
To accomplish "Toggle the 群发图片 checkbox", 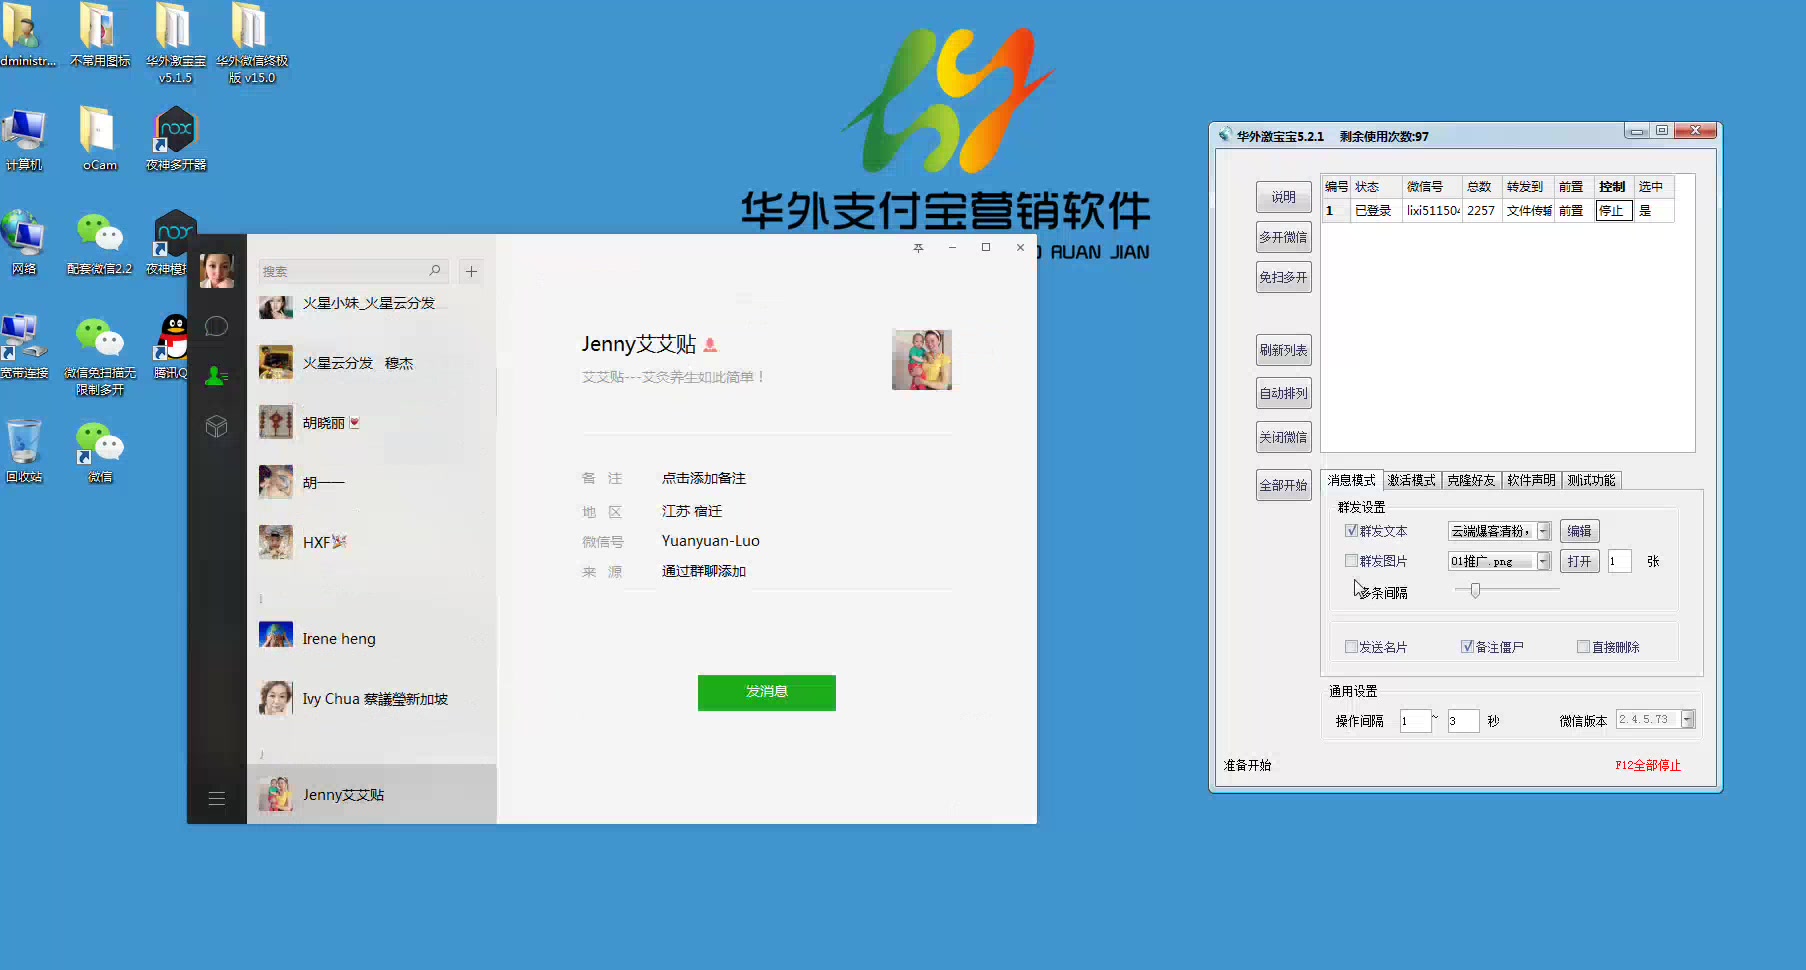I will 1351,561.
